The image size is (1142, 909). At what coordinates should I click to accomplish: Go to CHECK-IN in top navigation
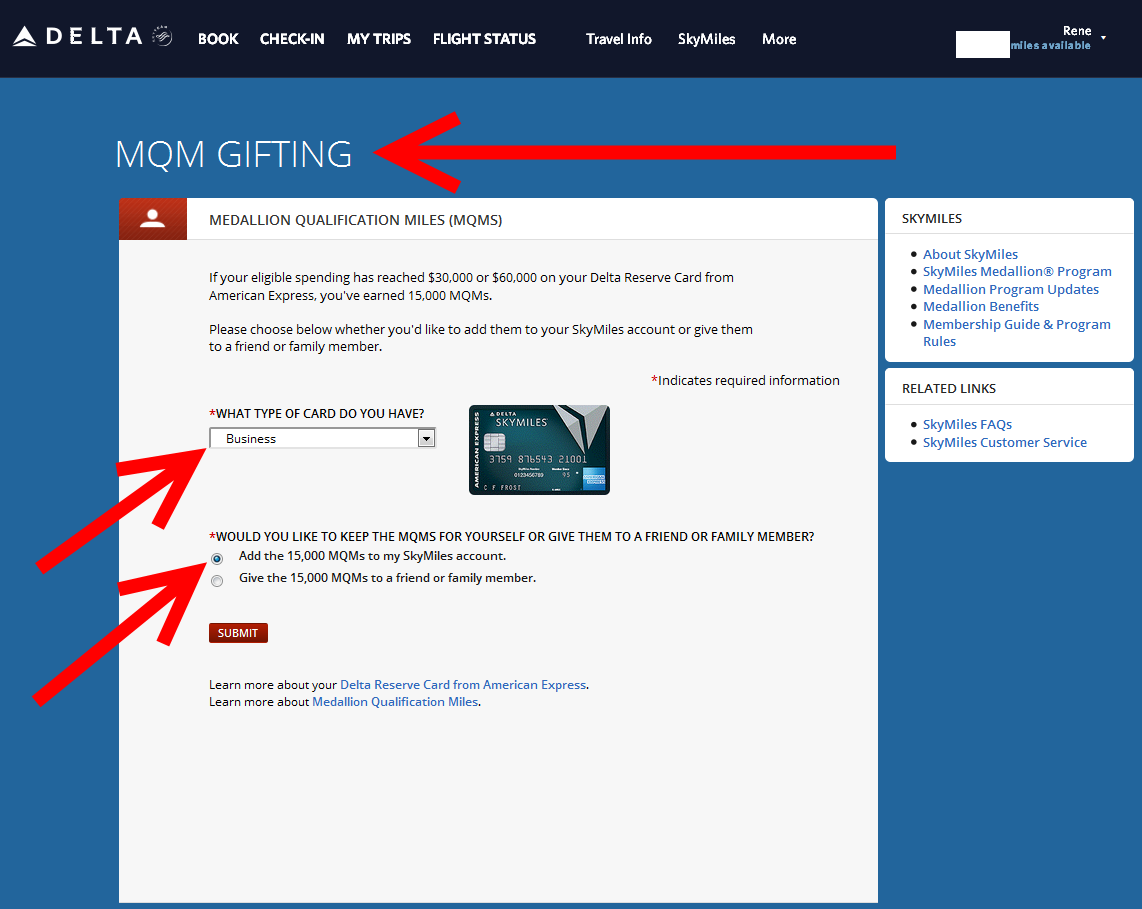[x=292, y=39]
